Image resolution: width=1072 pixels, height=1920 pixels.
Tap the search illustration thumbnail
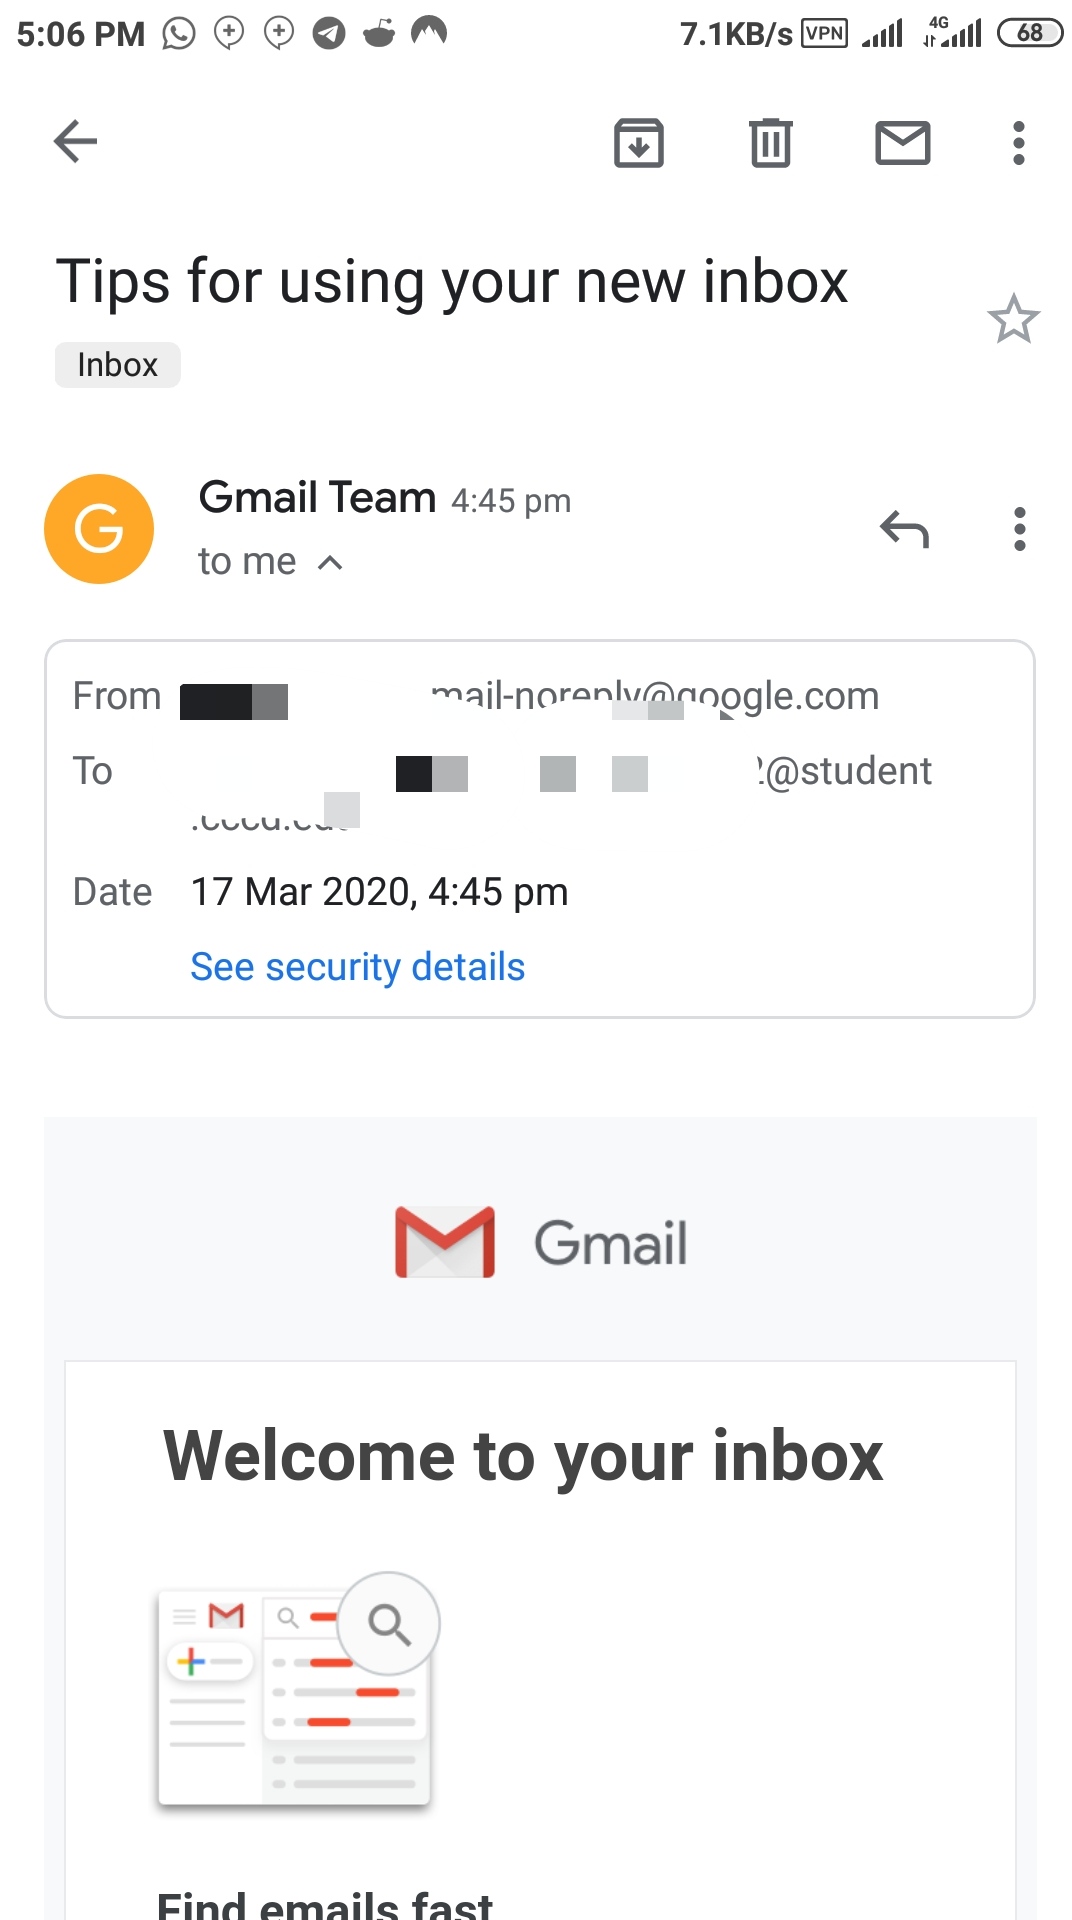(x=298, y=1690)
